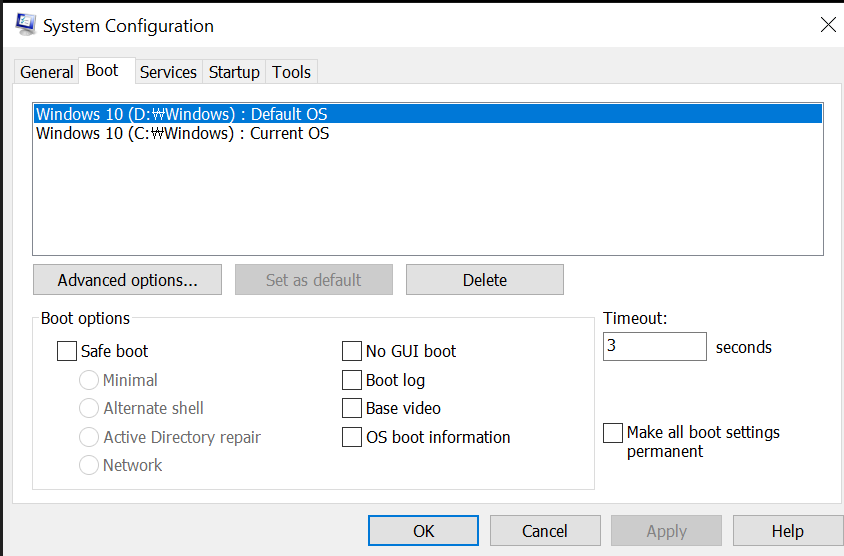The width and height of the screenshot is (844, 556).
Task: Confirm changes with the OK button
Action: (x=424, y=531)
